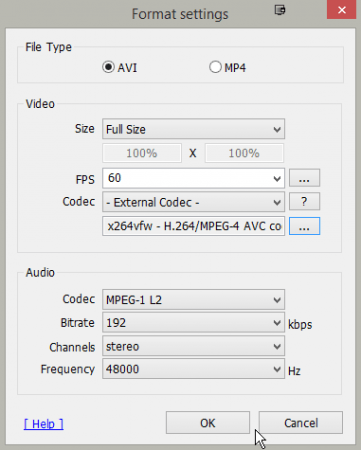This screenshot has width=361, height=450.
Task: Click the x264vfw external codec field
Action: click(x=193, y=226)
